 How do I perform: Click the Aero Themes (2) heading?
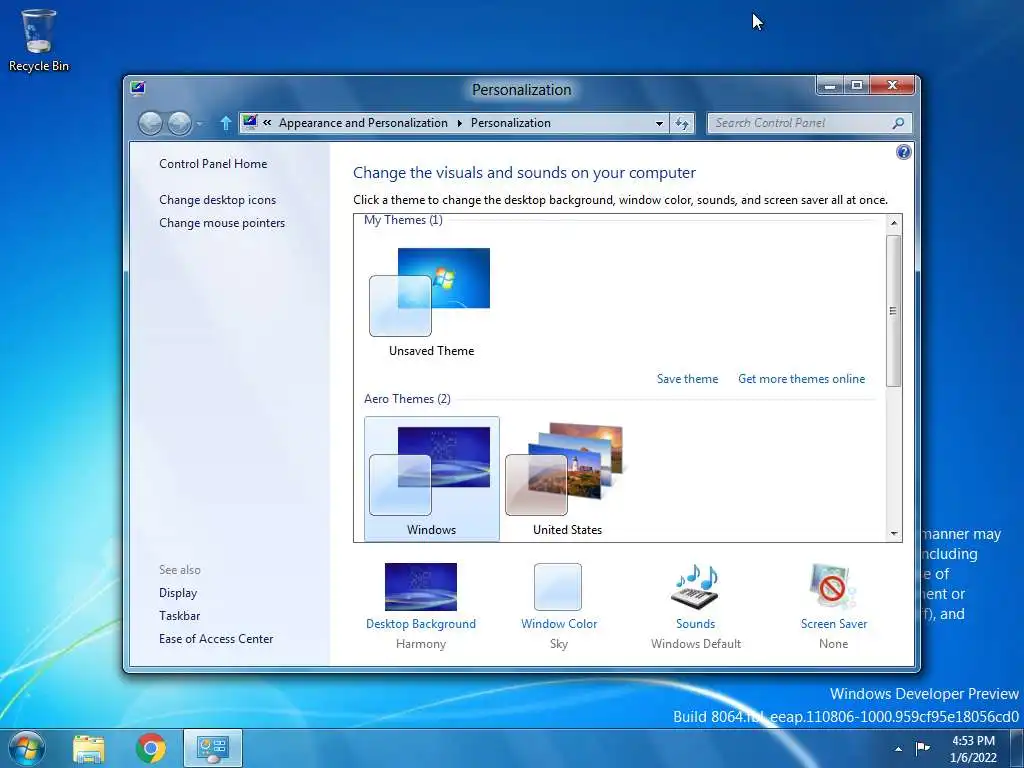(x=407, y=399)
